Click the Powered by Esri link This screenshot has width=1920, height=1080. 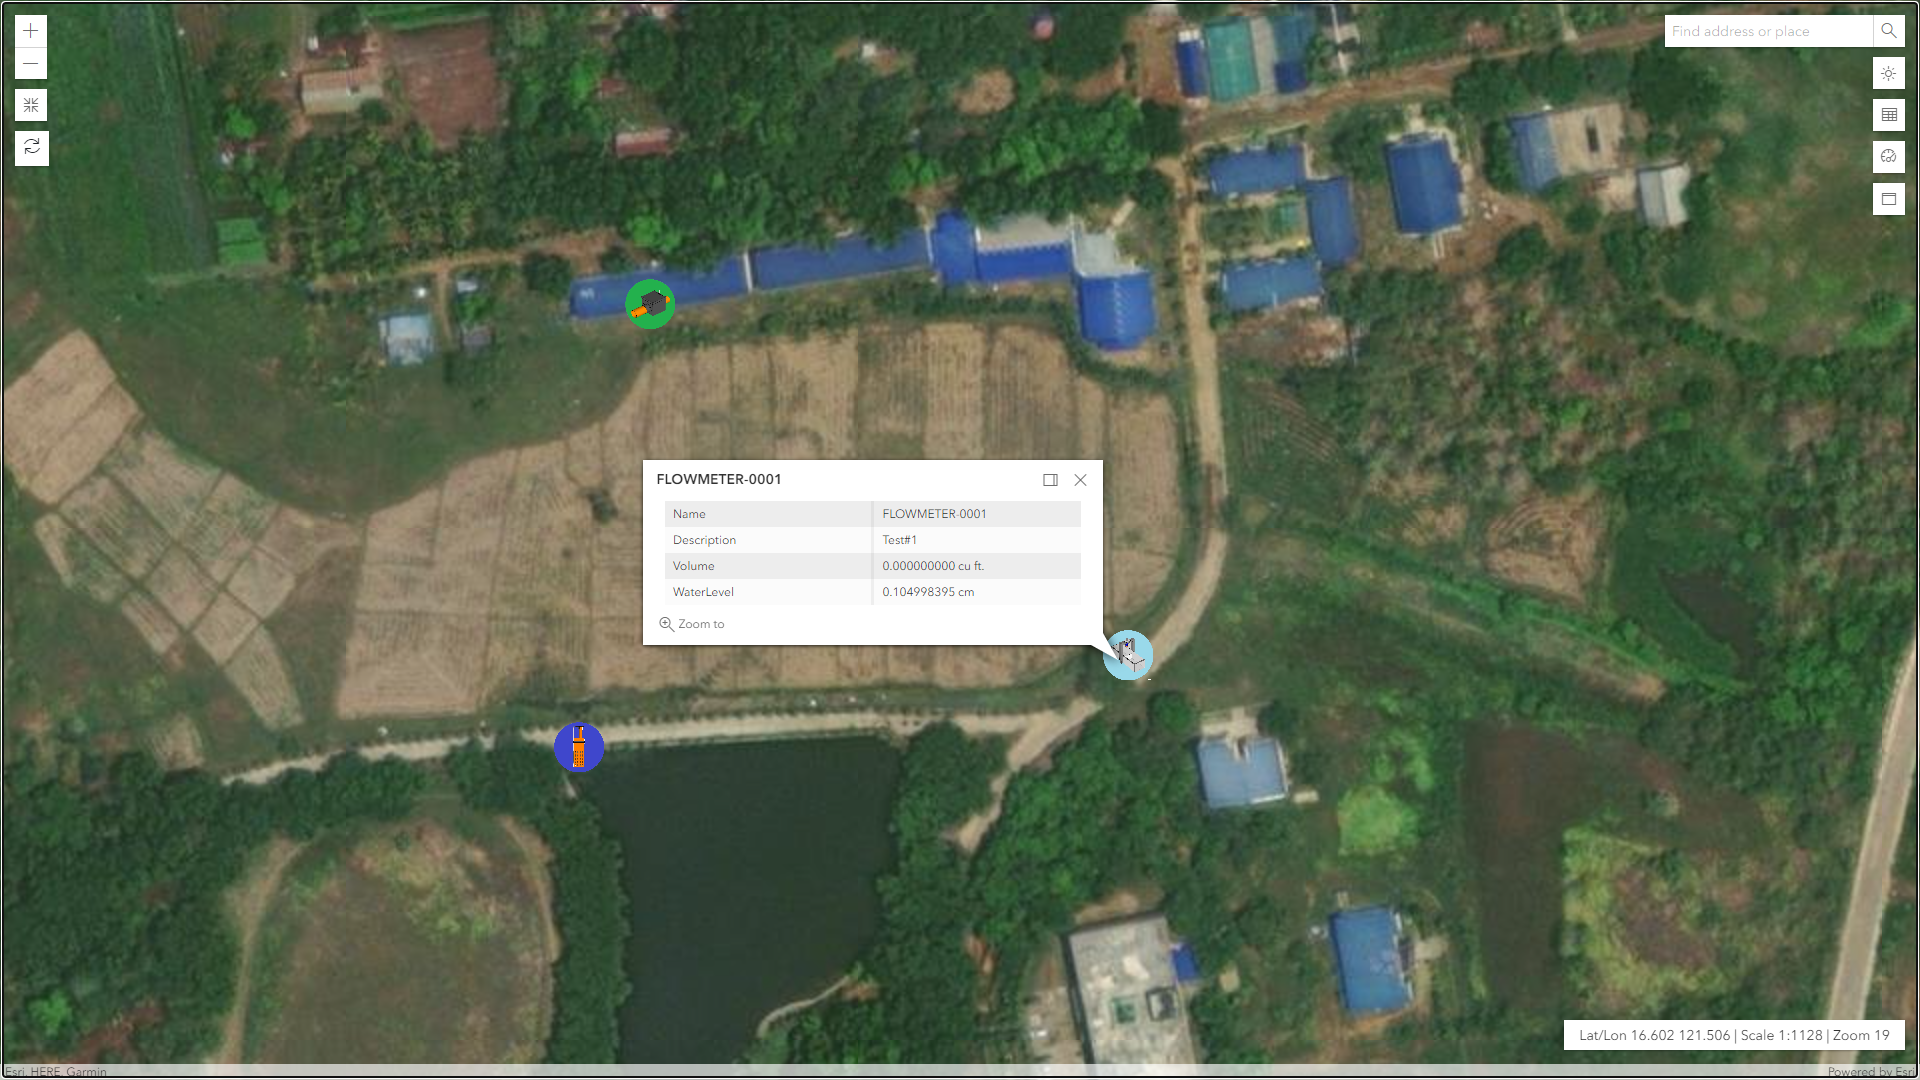(x=1870, y=1071)
